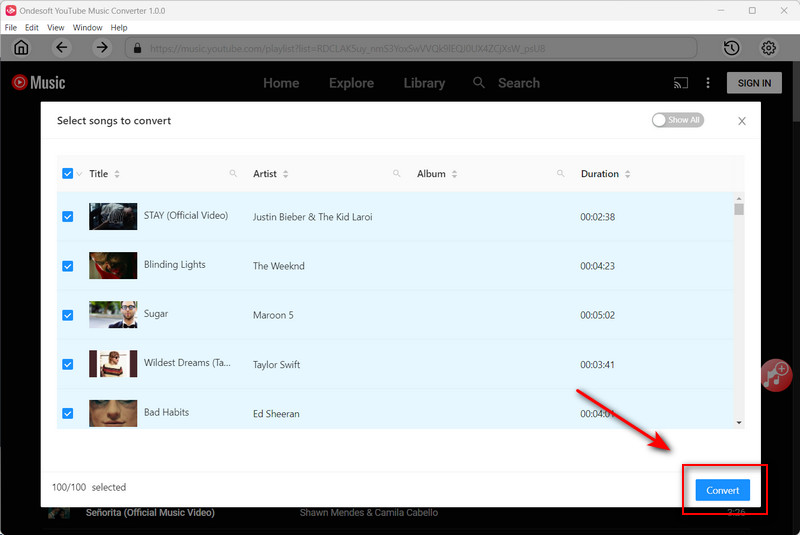Click the song list scrollbar thumb

[739, 209]
